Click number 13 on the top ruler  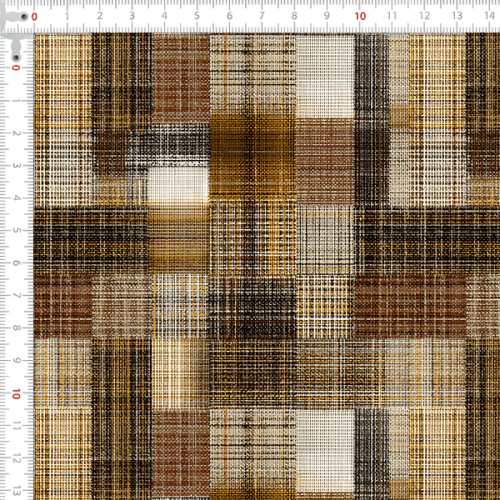(x=457, y=16)
